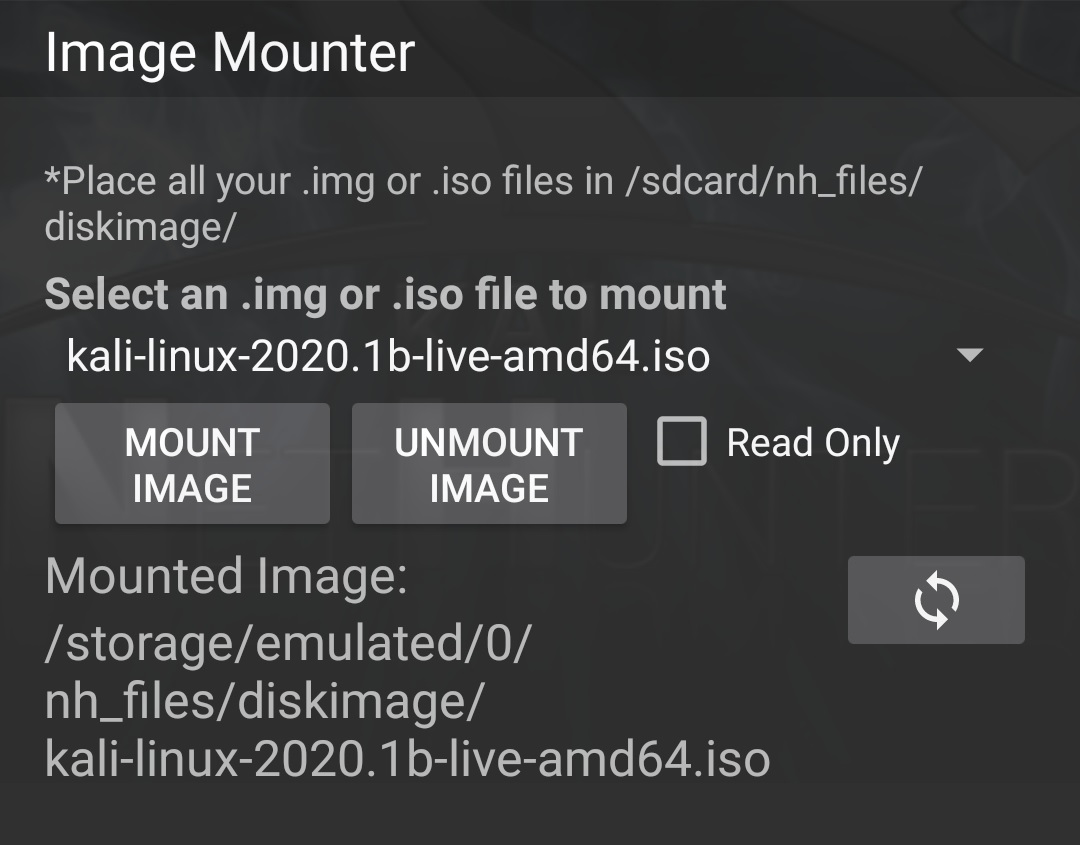Click the word UNMOUNT on the unmount button
Image resolution: width=1080 pixels, height=845 pixels.
click(x=489, y=442)
